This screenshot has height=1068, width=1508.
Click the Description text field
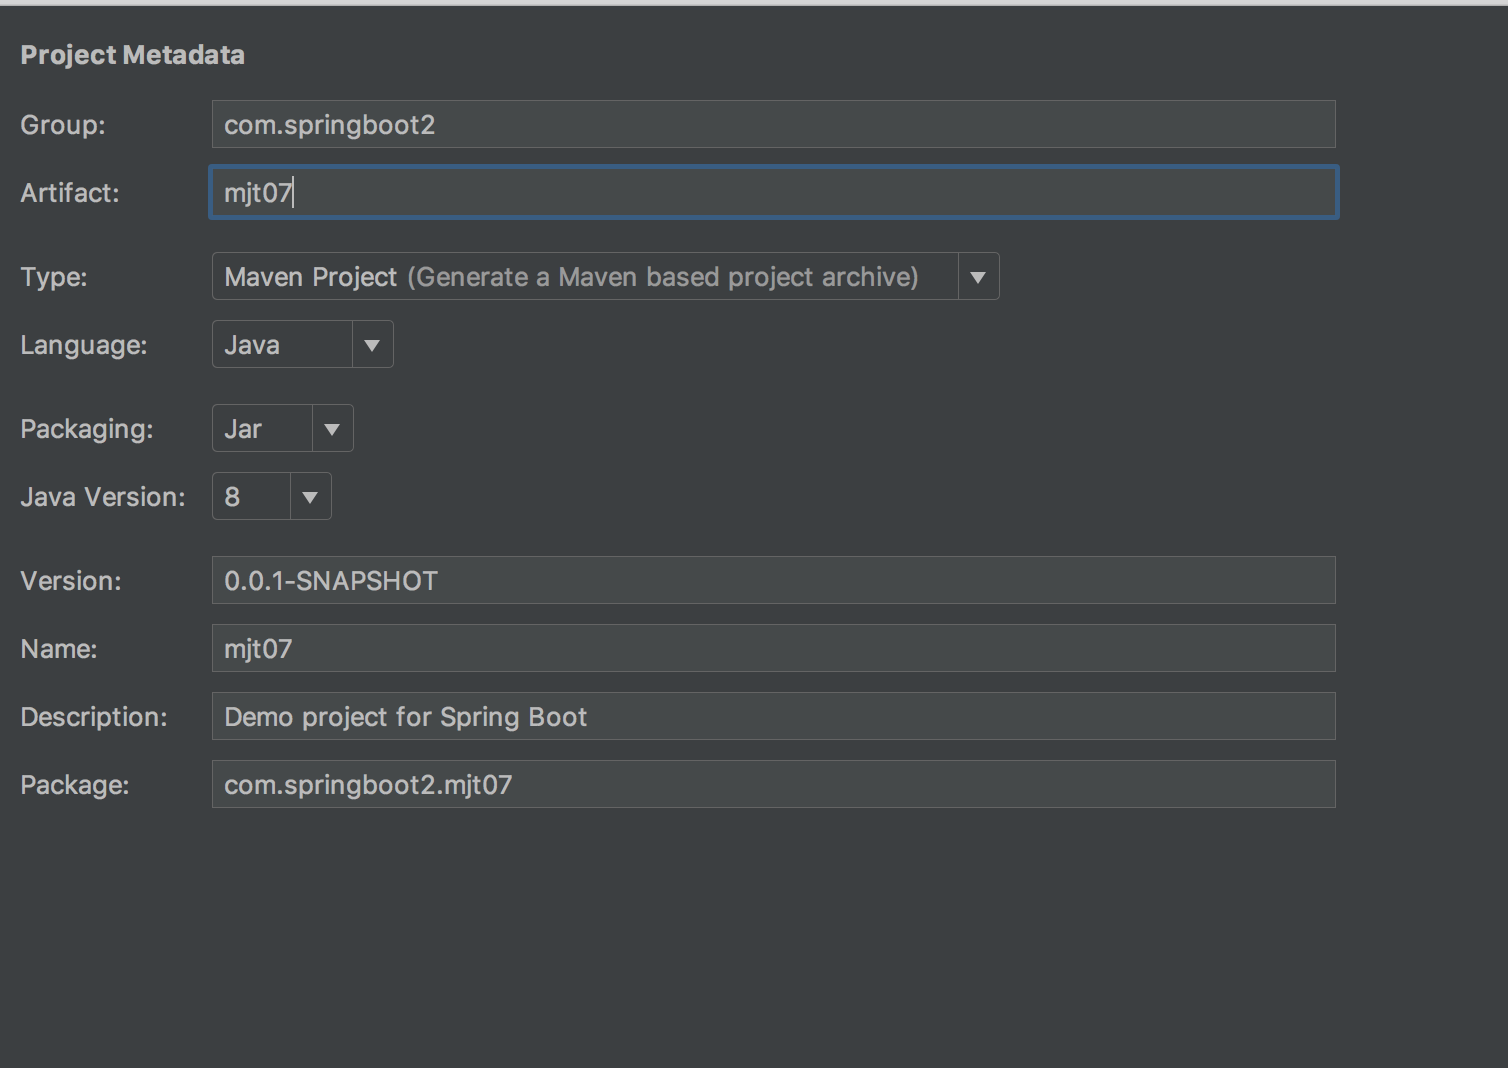[x=773, y=717]
